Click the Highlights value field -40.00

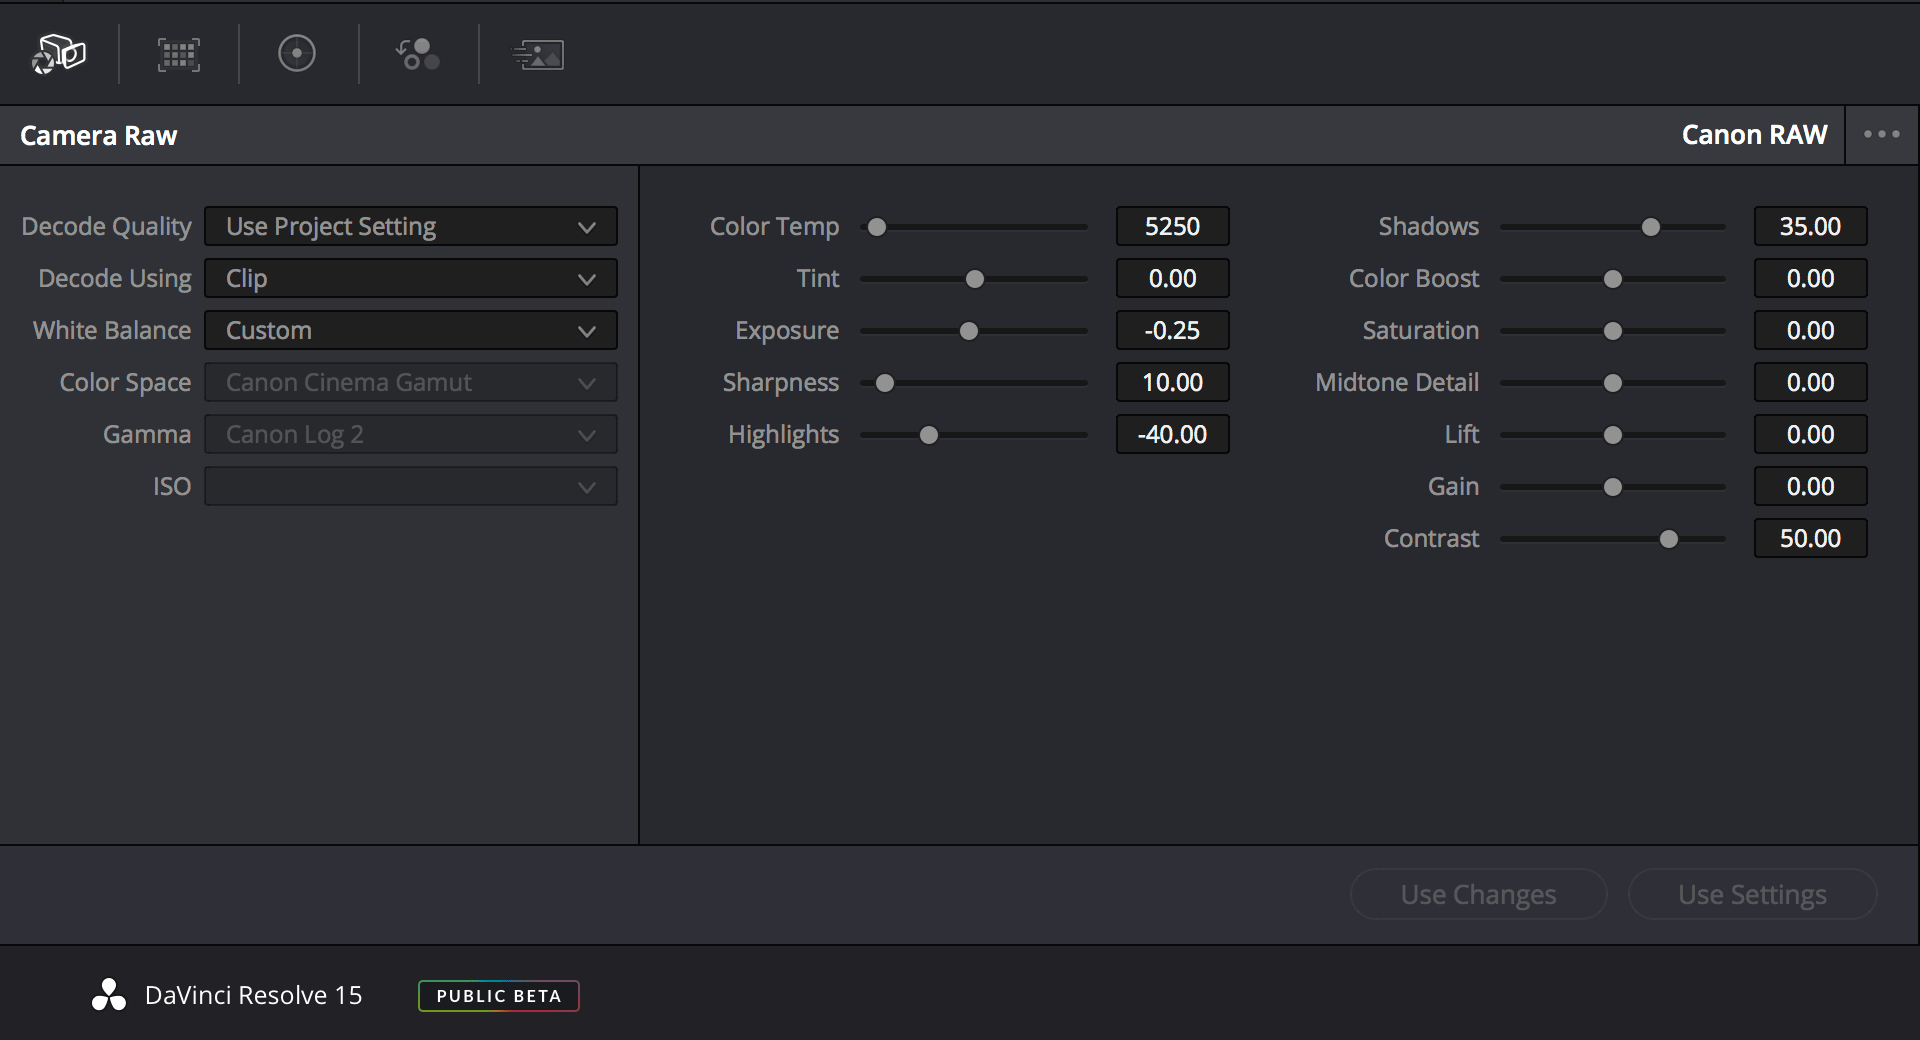pyautogui.click(x=1173, y=434)
